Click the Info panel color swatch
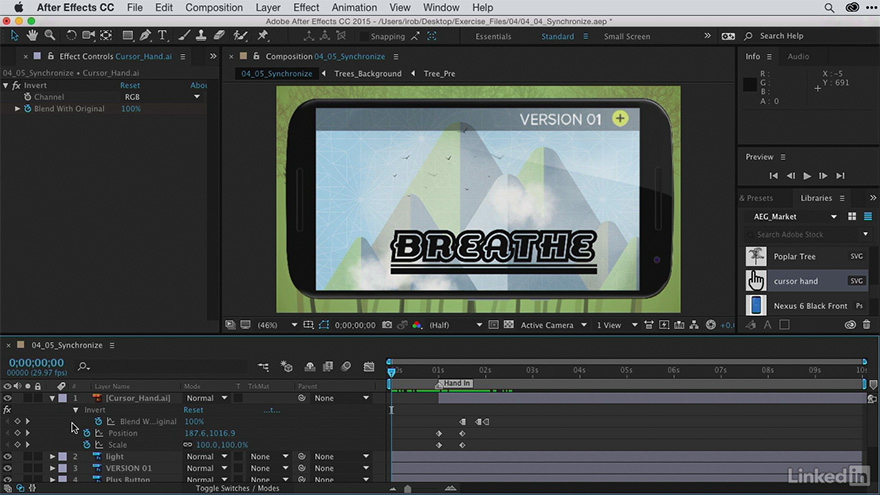Viewport: 880px width, 495px height. [x=749, y=84]
